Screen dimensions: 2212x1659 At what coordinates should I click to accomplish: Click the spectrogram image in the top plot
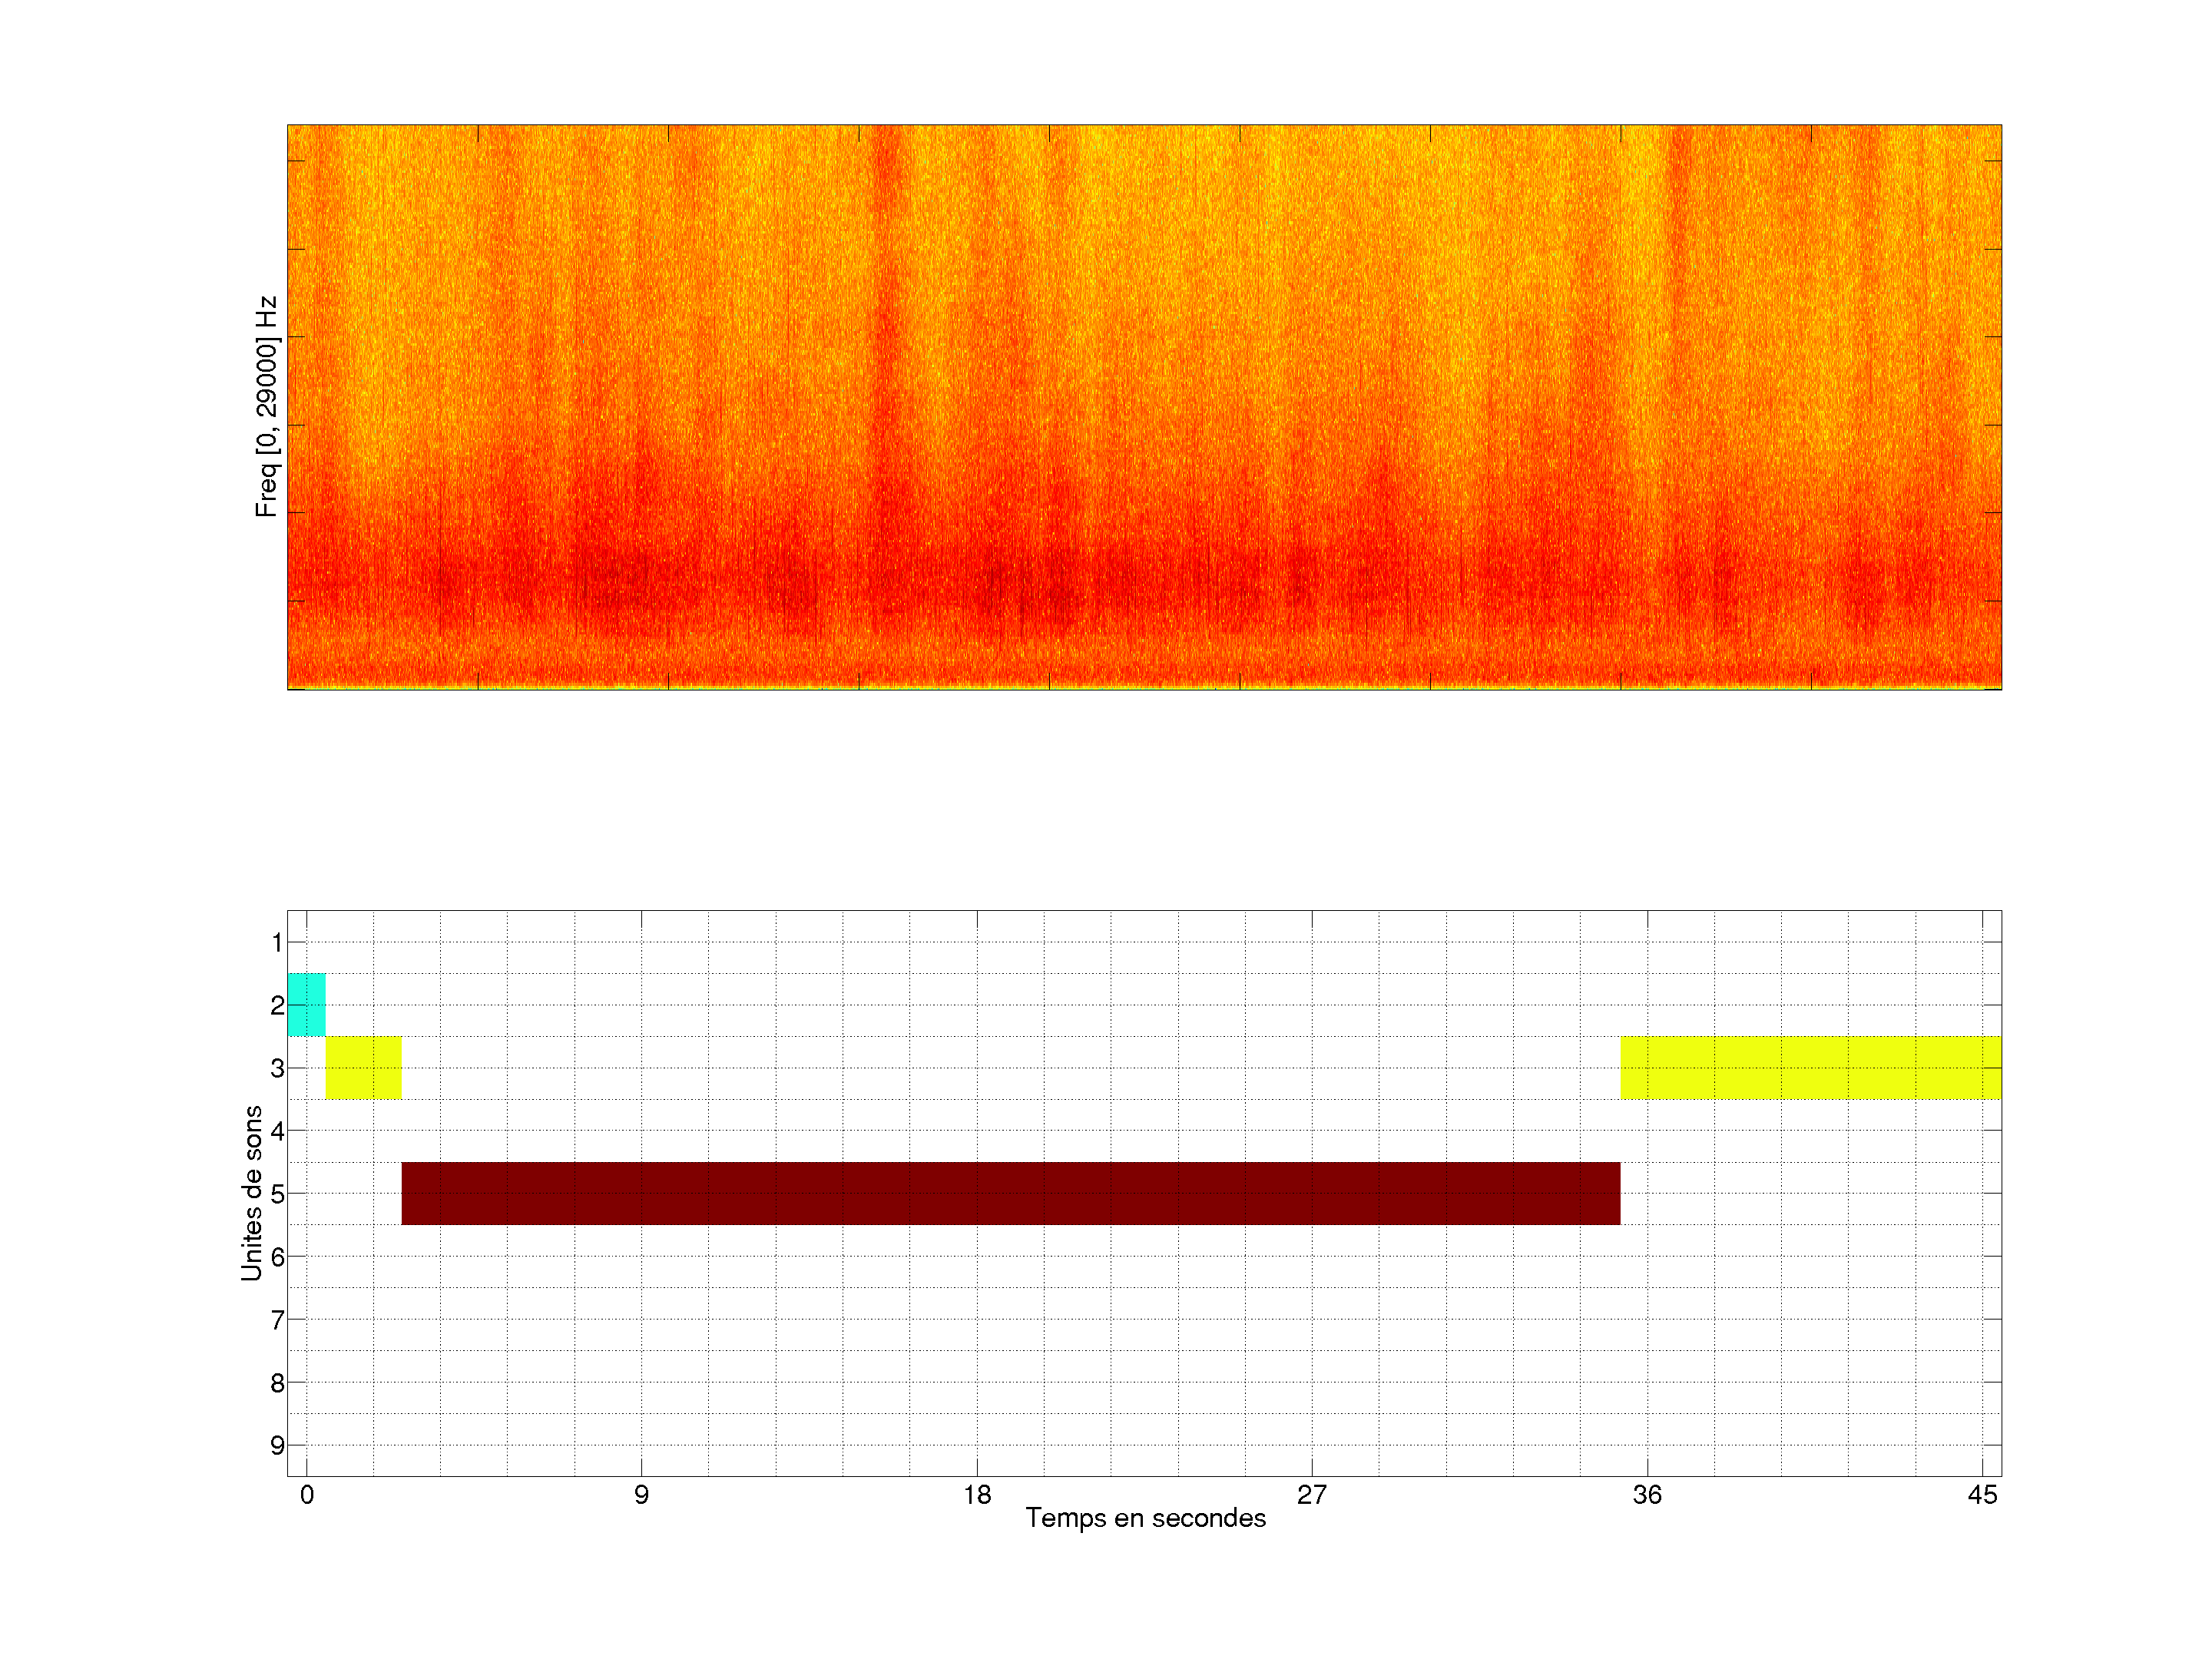(1144, 406)
